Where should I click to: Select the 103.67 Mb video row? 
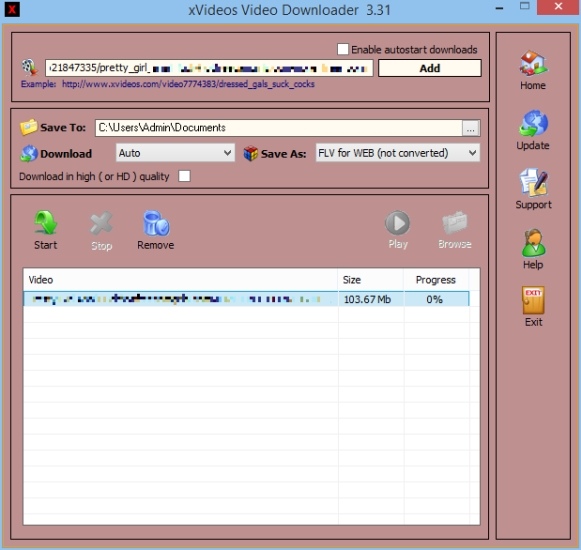click(x=246, y=299)
